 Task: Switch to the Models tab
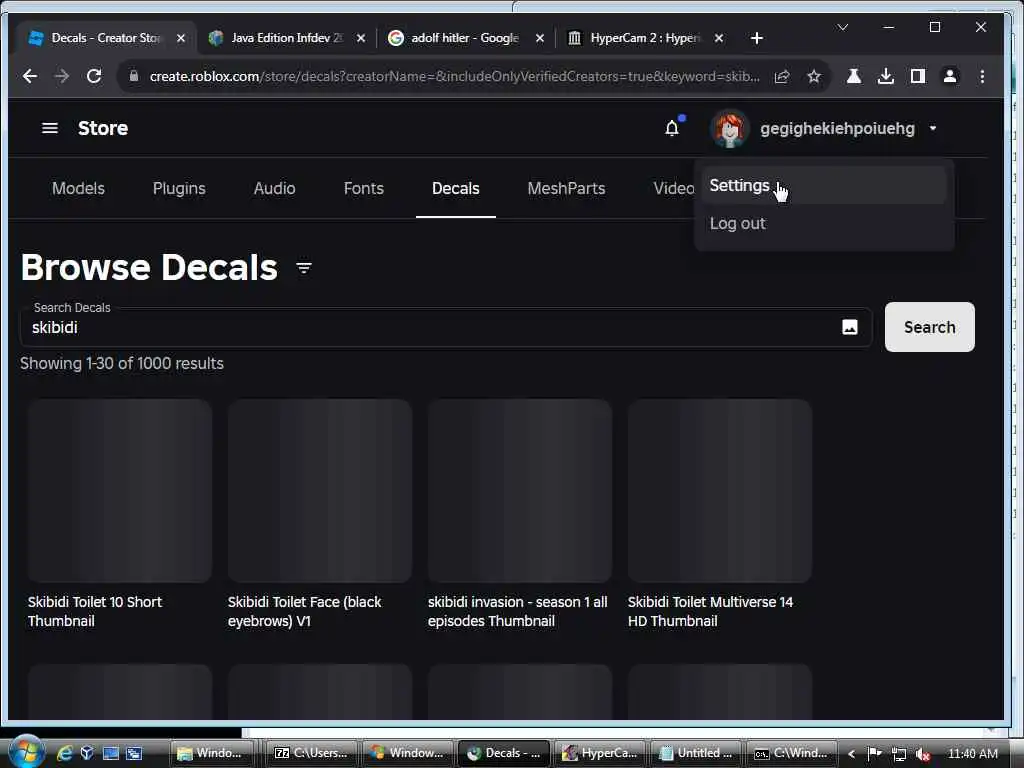pos(78,188)
